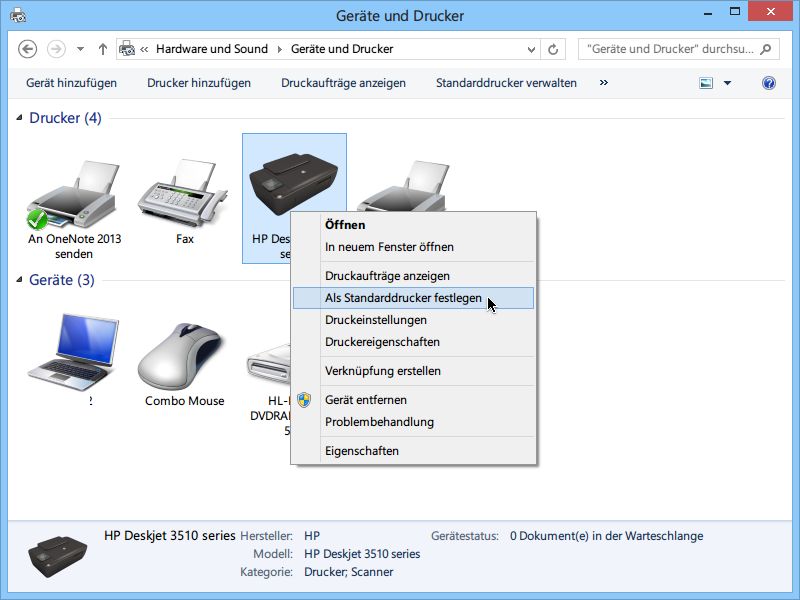This screenshot has height=600, width=800.
Task: Click the Geräte (3) group heading
Action: coord(62,280)
